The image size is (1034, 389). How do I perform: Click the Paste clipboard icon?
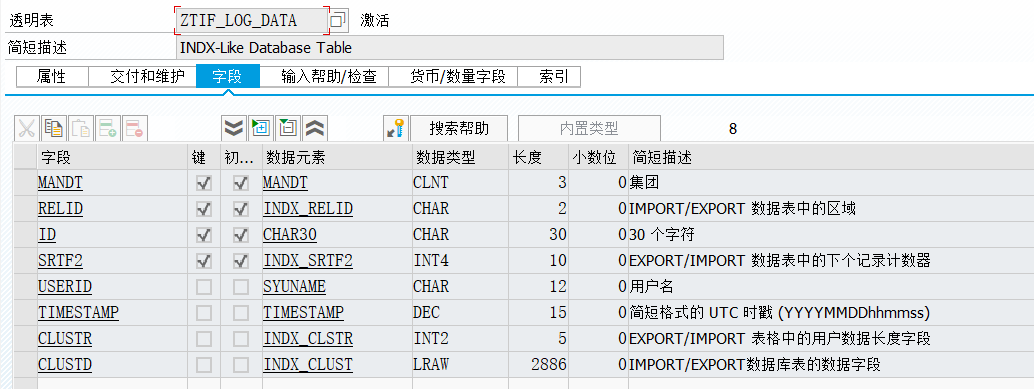(x=80, y=129)
